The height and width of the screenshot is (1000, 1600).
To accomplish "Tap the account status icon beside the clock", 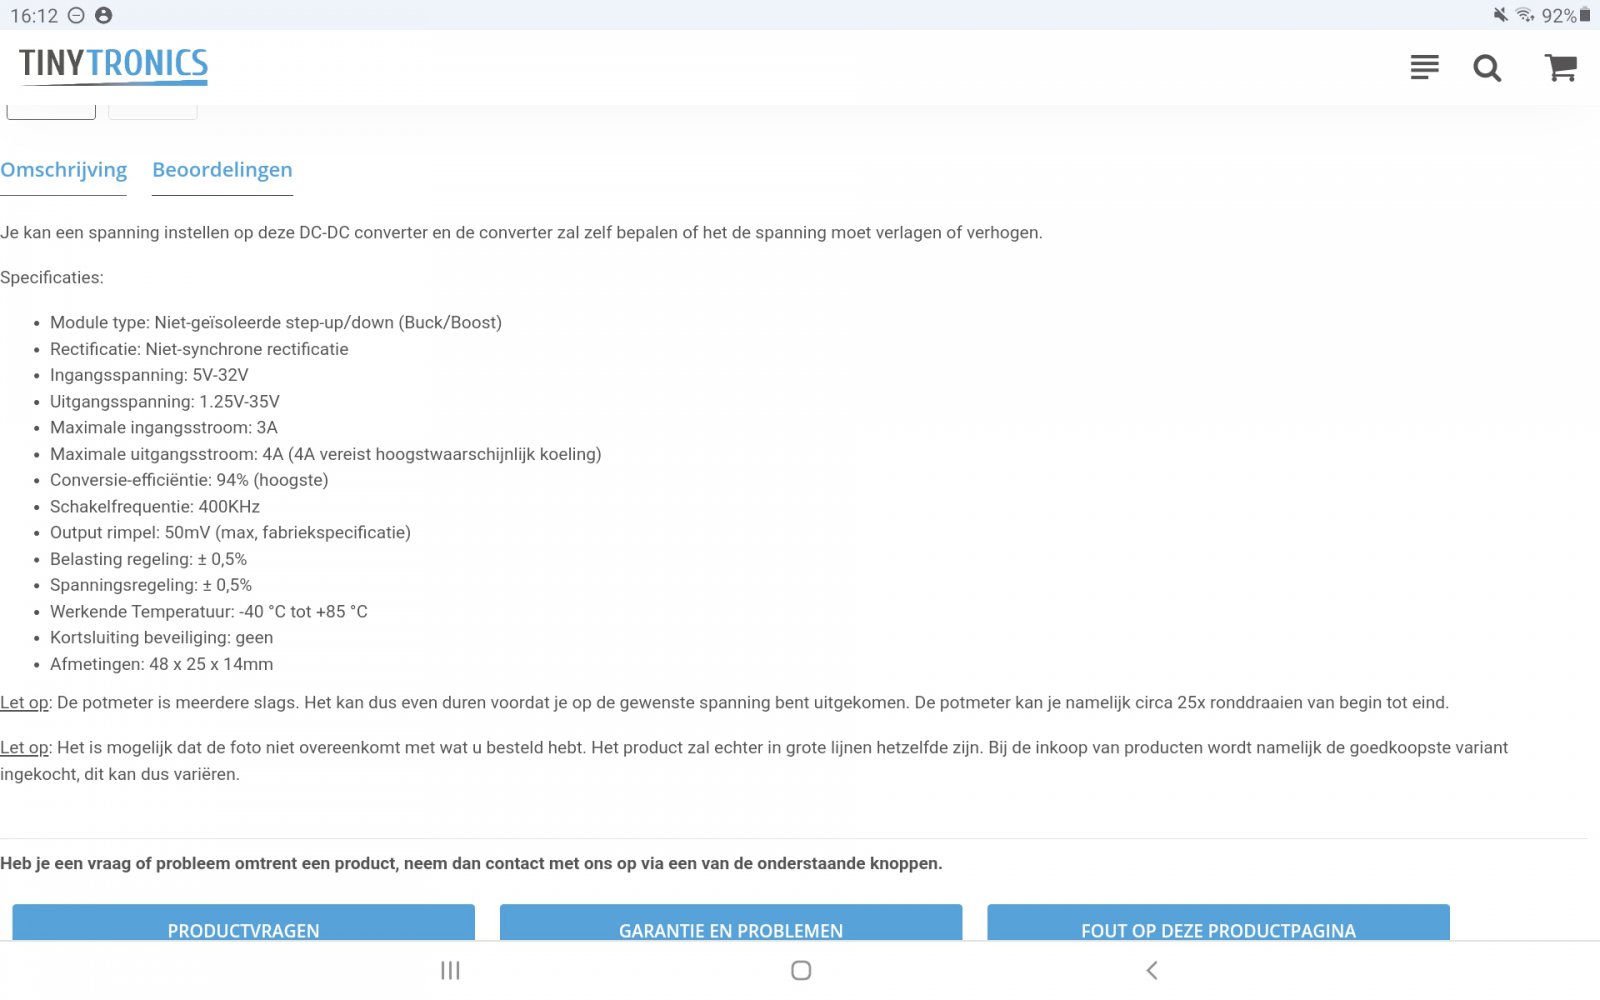I will click(103, 15).
